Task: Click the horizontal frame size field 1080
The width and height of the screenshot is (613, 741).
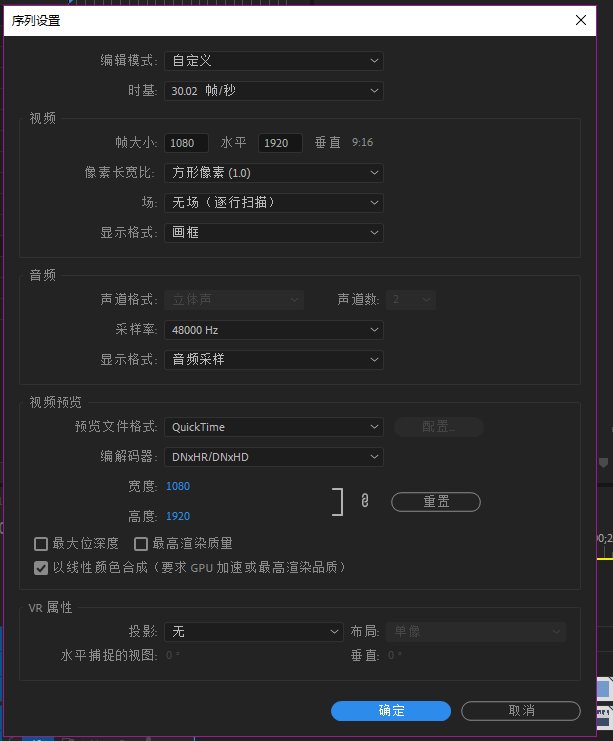Action: coord(186,143)
